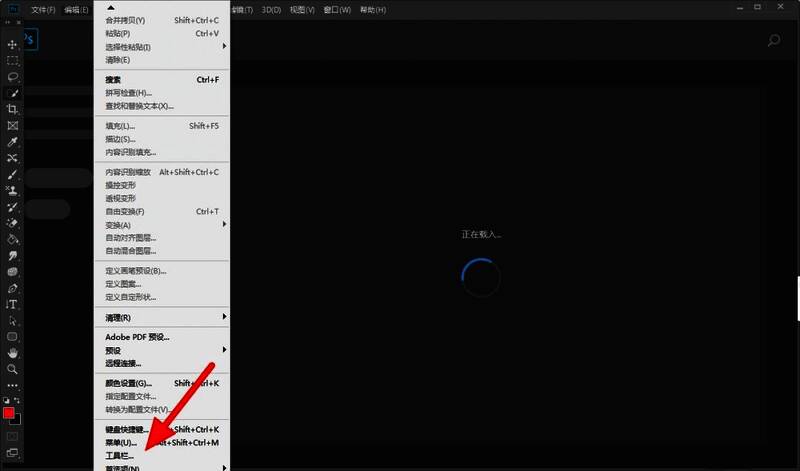Select the Horizontal Type tool
This screenshot has height=471, width=800.
tap(13, 304)
